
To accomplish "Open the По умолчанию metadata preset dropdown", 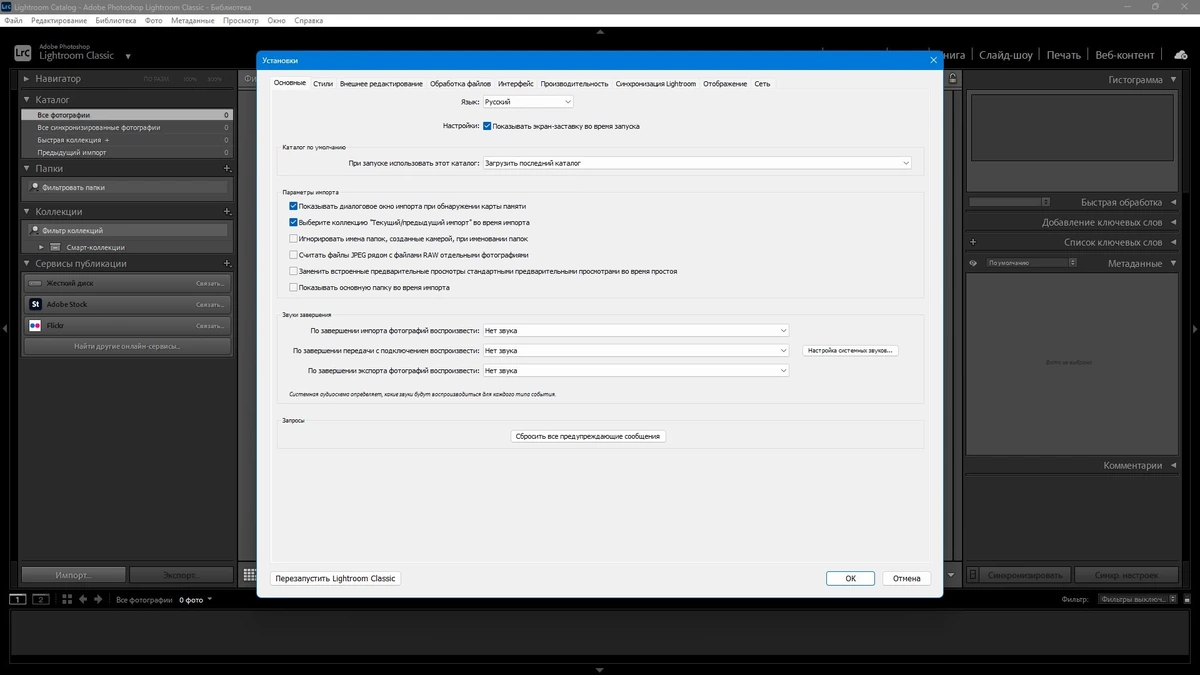I will (1031, 263).
